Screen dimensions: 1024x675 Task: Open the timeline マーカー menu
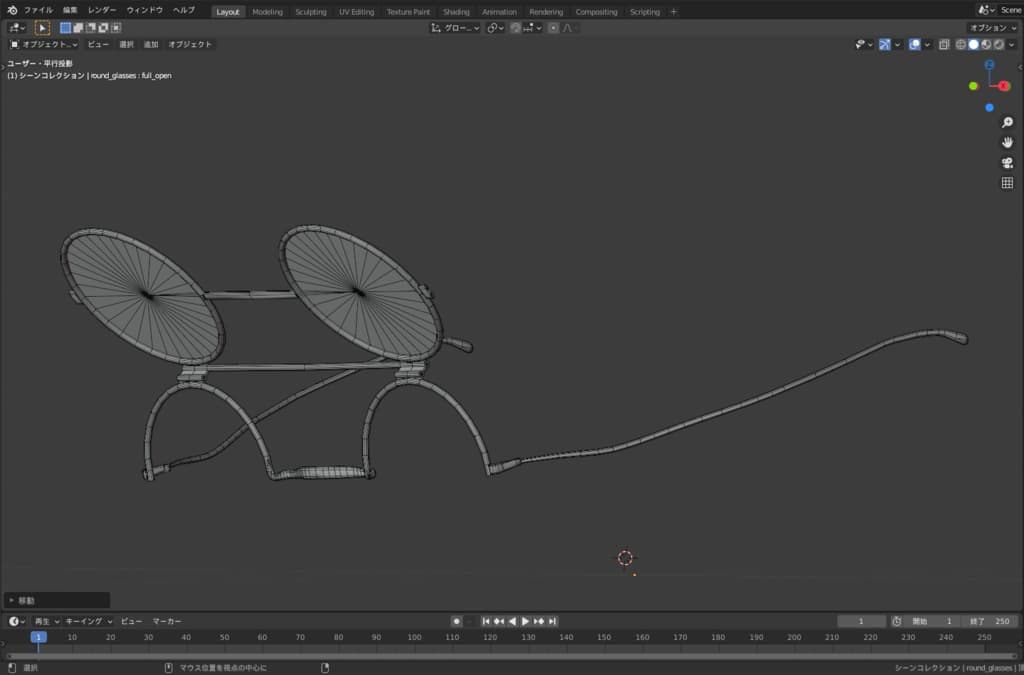point(167,621)
